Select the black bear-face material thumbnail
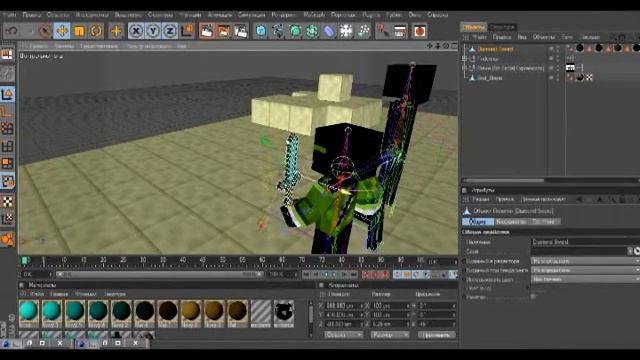 point(284,313)
